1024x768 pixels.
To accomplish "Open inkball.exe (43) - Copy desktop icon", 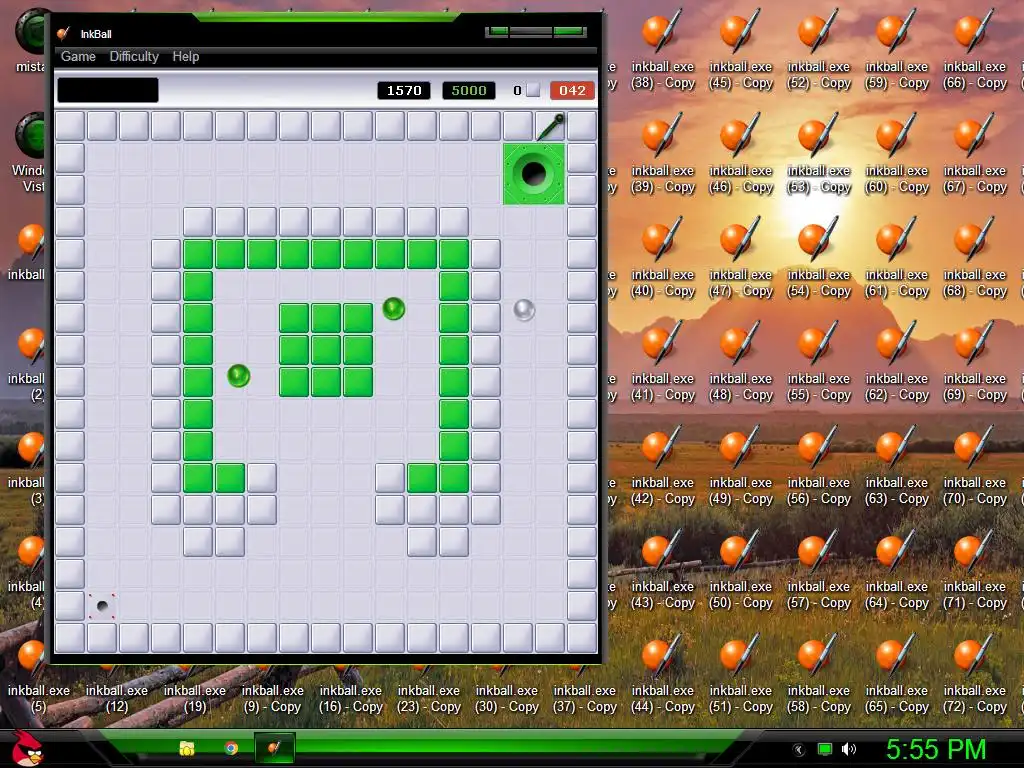I will point(662,570).
